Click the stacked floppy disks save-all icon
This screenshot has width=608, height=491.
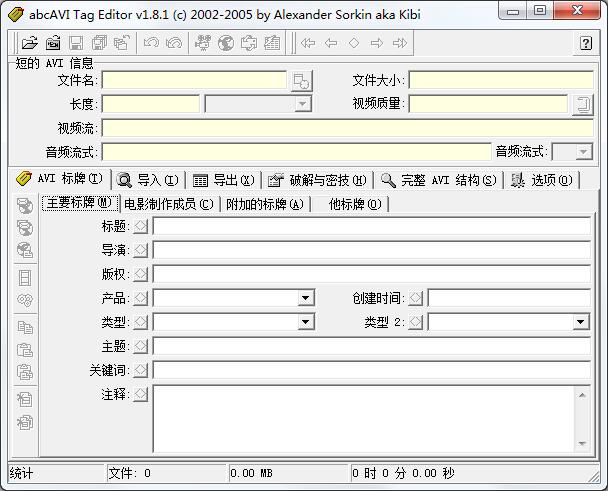99,43
